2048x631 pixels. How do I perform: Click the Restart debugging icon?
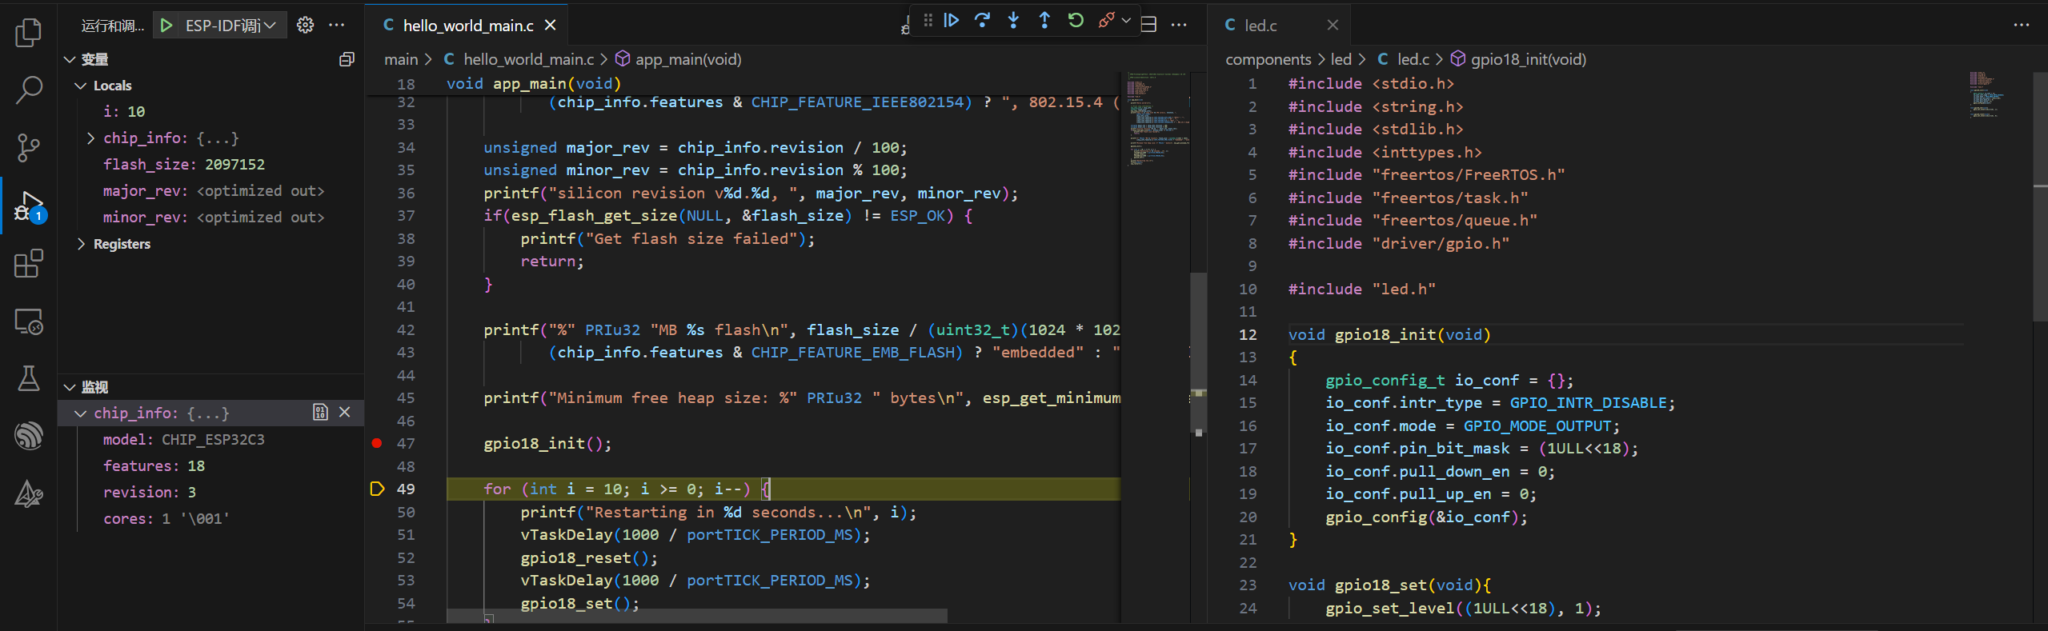(1075, 20)
